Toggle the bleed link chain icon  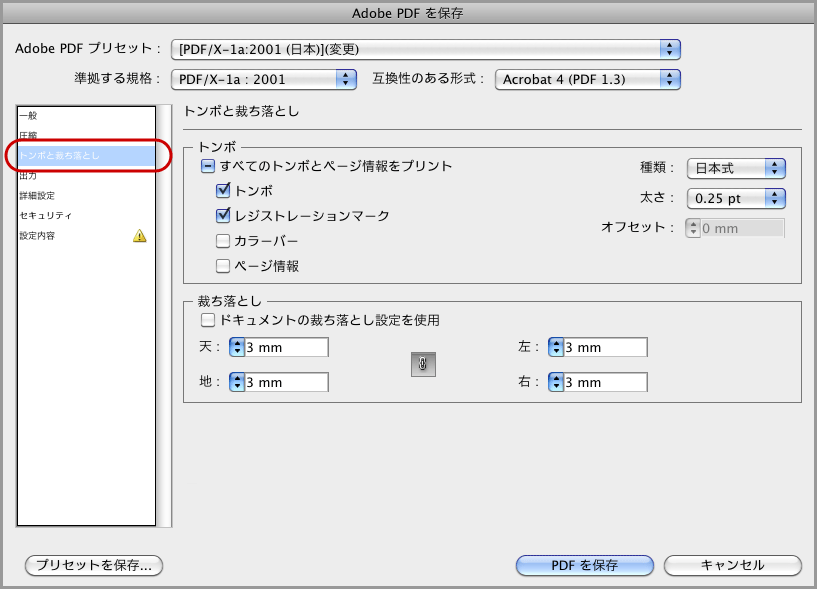pyautogui.click(x=423, y=364)
